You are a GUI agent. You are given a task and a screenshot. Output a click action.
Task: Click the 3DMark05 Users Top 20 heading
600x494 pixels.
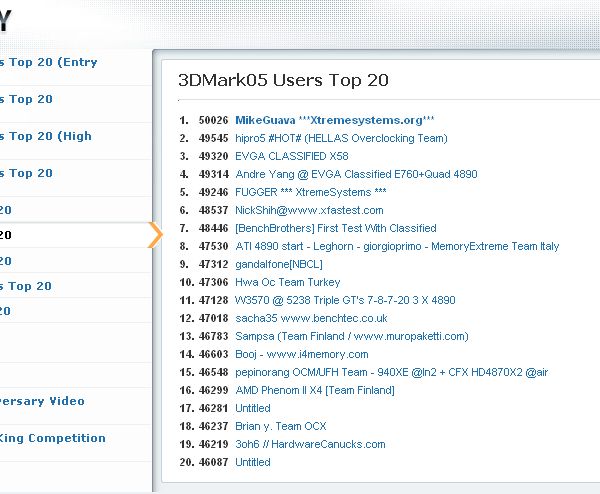coord(283,80)
